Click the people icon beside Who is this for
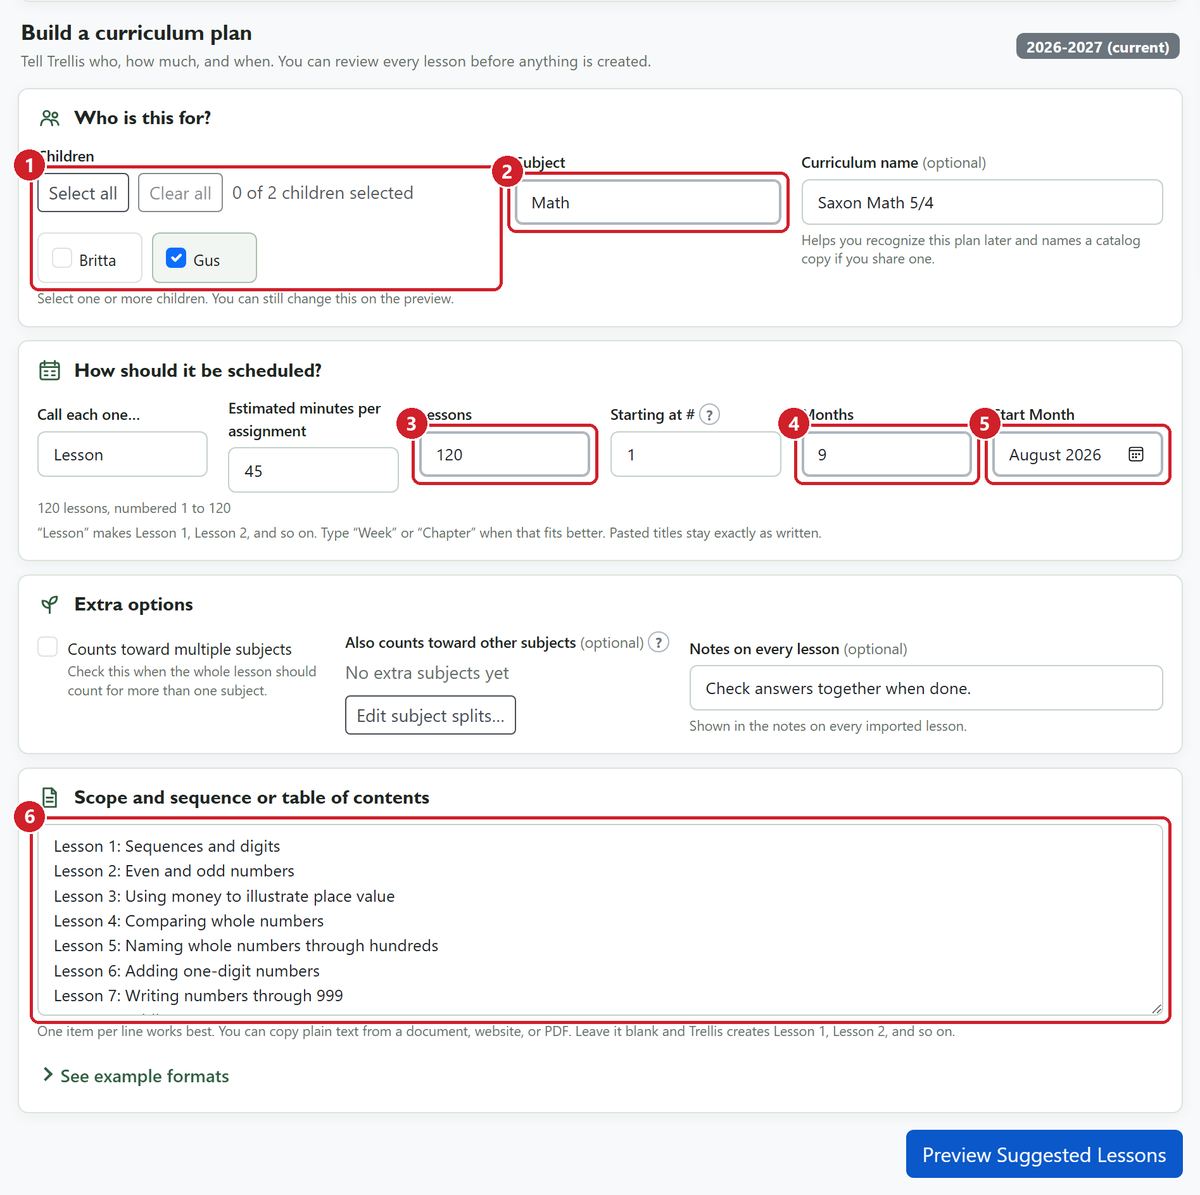The height and width of the screenshot is (1195, 1200). [50, 118]
